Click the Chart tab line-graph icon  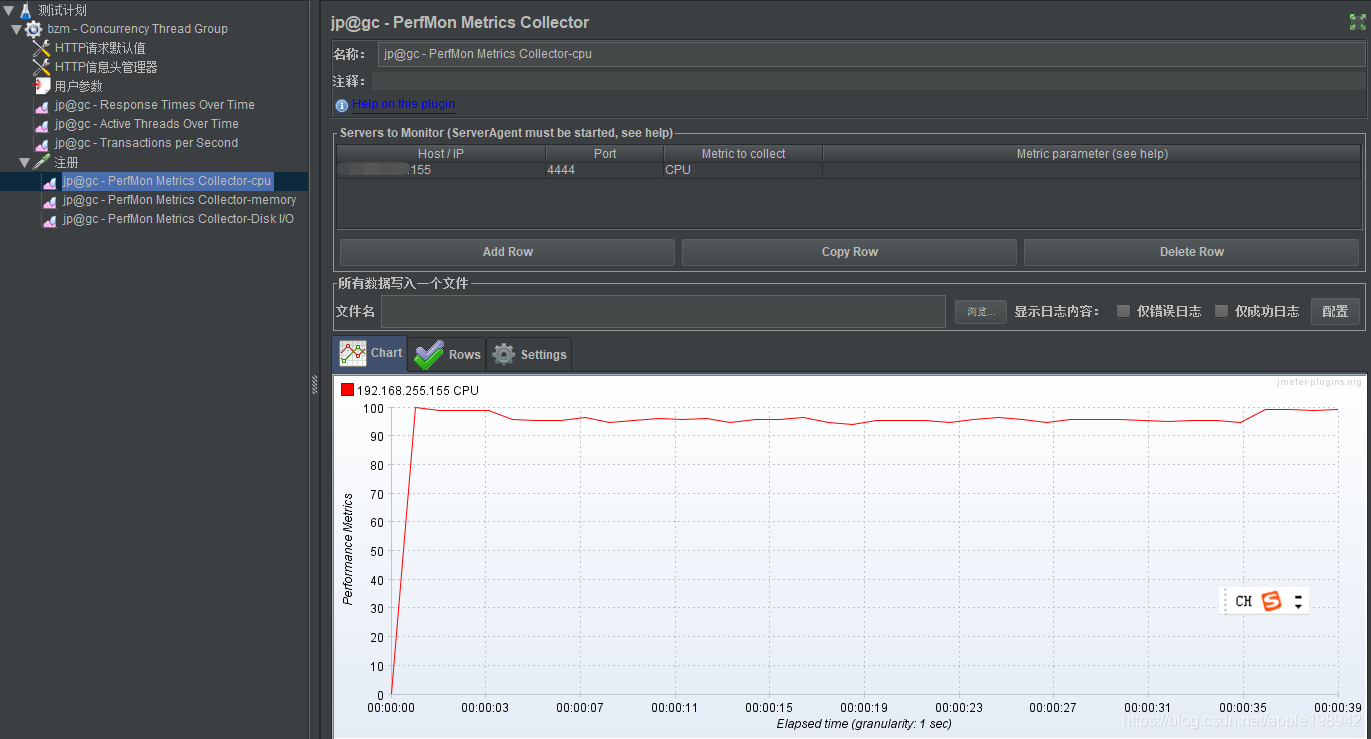pos(353,353)
